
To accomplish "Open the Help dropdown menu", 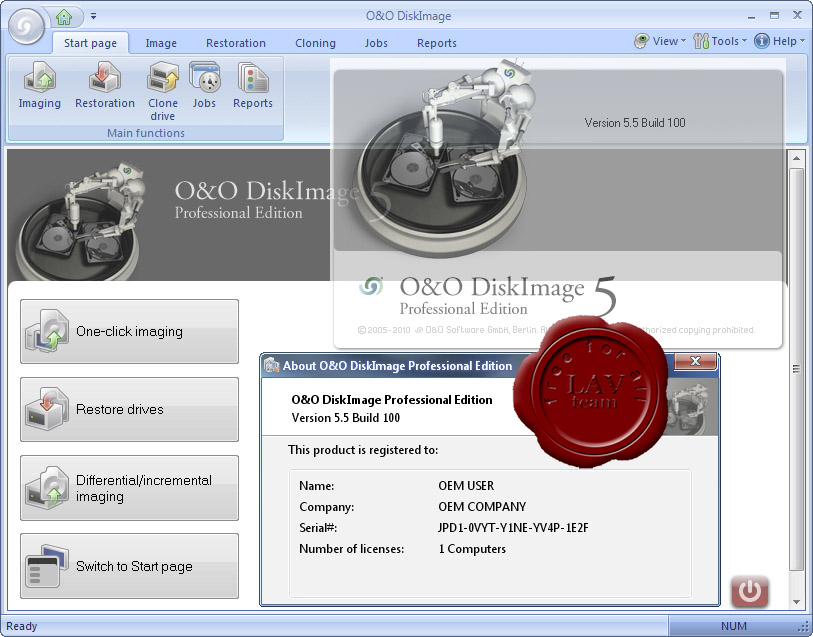I will tap(779, 41).
